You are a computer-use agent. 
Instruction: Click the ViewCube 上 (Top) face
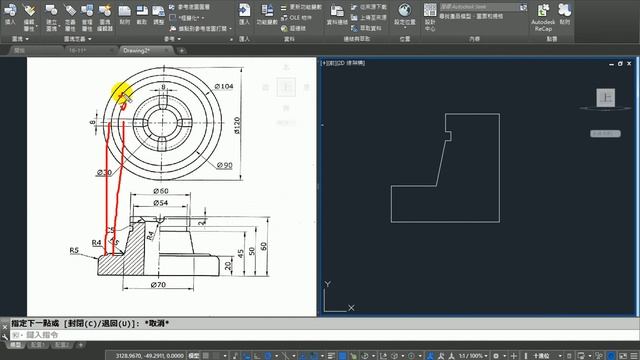605,98
